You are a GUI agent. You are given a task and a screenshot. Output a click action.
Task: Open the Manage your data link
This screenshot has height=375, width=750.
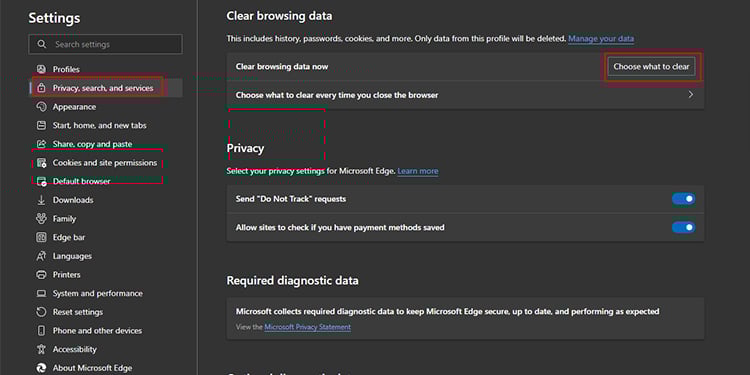coord(601,38)
